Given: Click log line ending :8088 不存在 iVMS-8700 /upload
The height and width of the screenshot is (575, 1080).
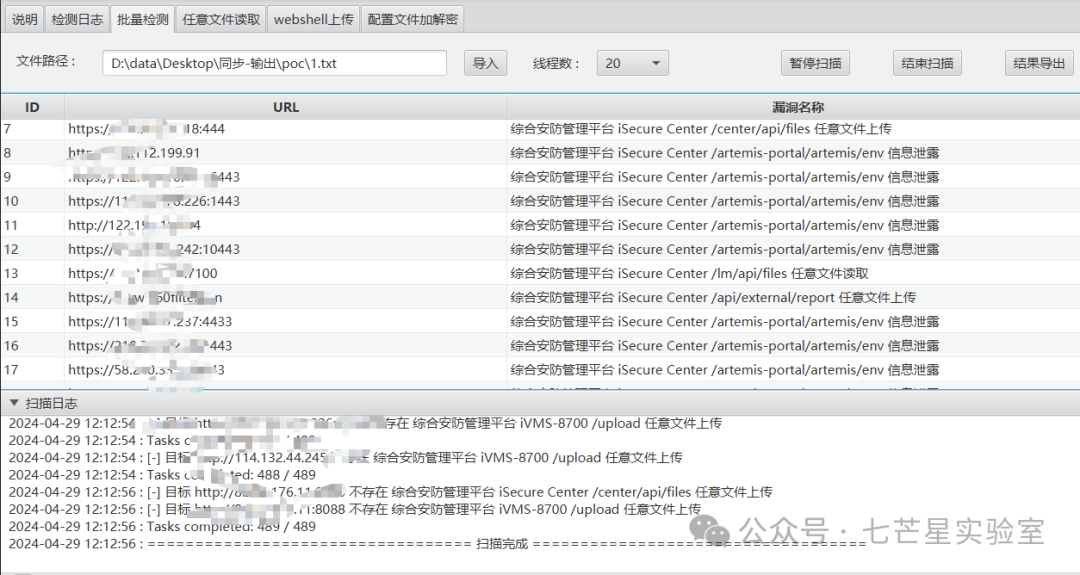Looking at the screenshot, I should pyautogui.click(x=355, y=510).
